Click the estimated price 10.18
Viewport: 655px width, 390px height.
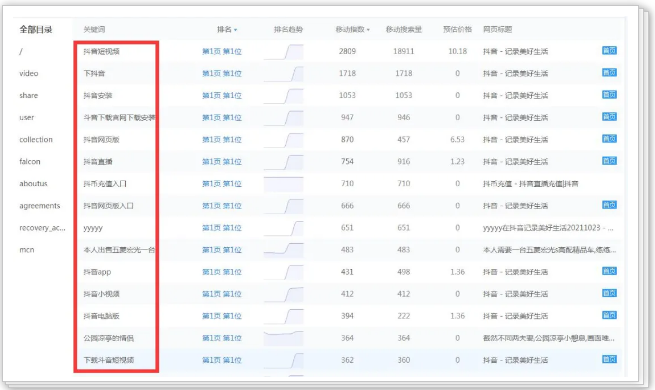[457, 51]
